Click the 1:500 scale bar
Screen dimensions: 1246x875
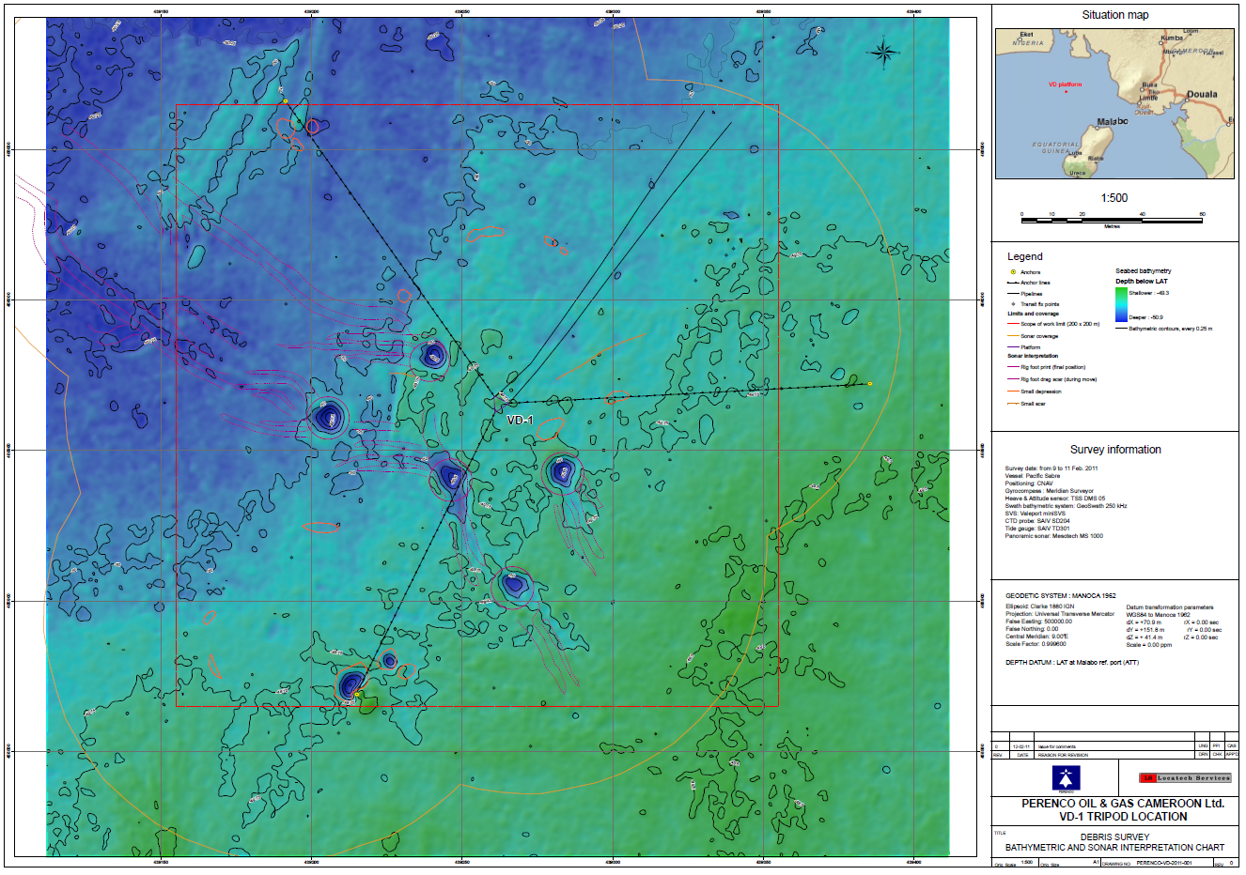(x=1111, y=215)
